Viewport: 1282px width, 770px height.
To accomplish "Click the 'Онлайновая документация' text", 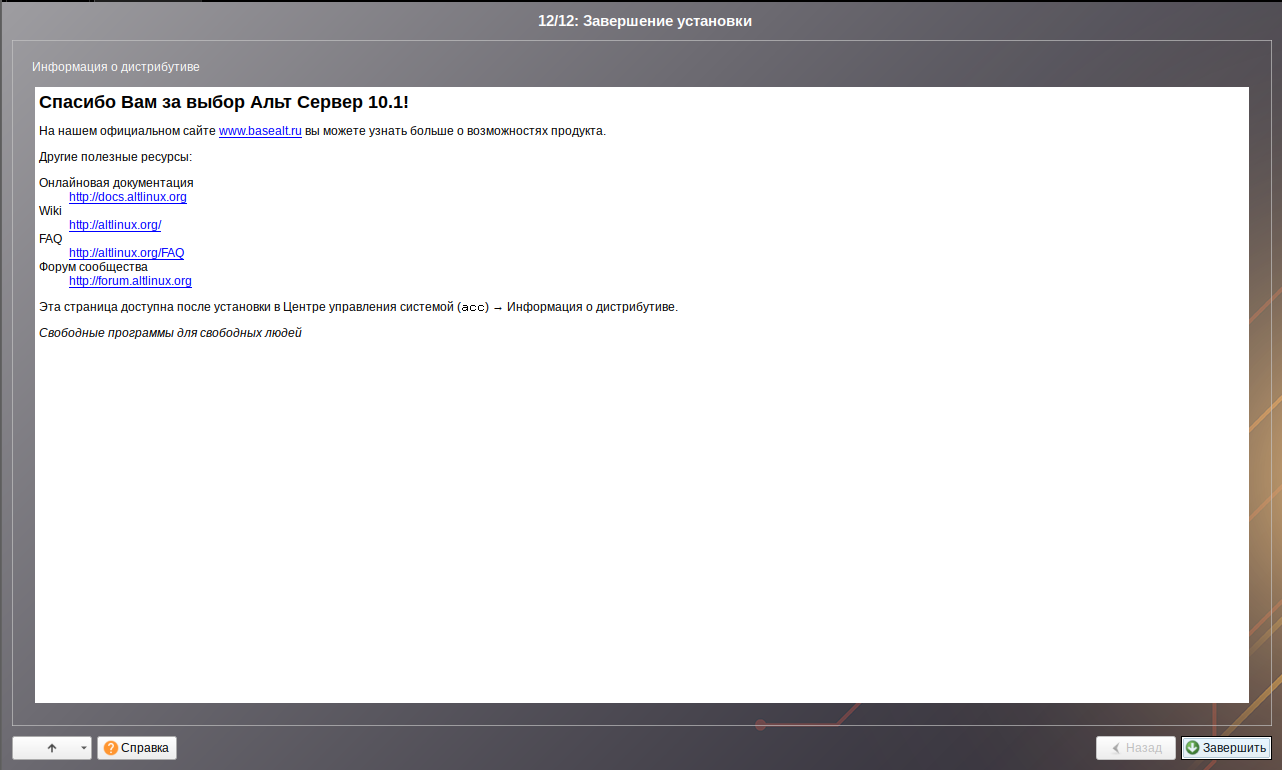I will click(x=116, y=183).
